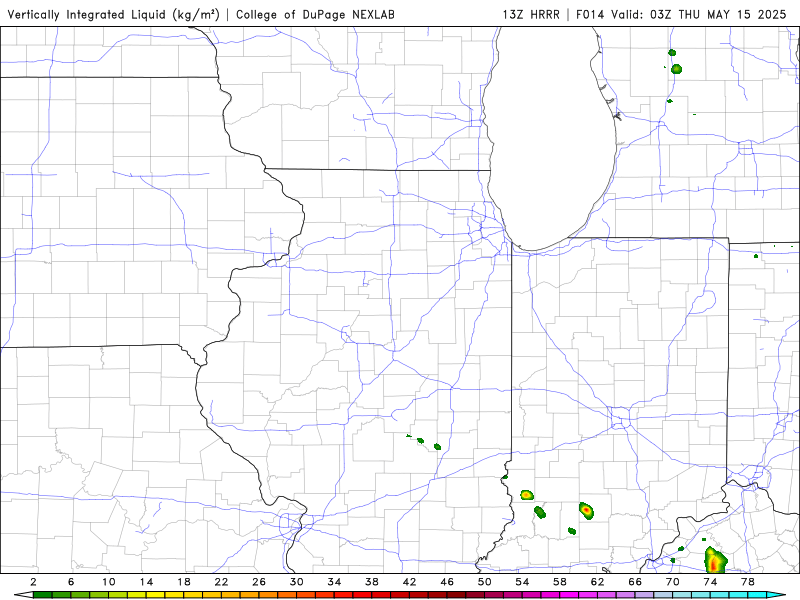
Task: Click the color scale label '26'
Action: [x=259, y=582]
